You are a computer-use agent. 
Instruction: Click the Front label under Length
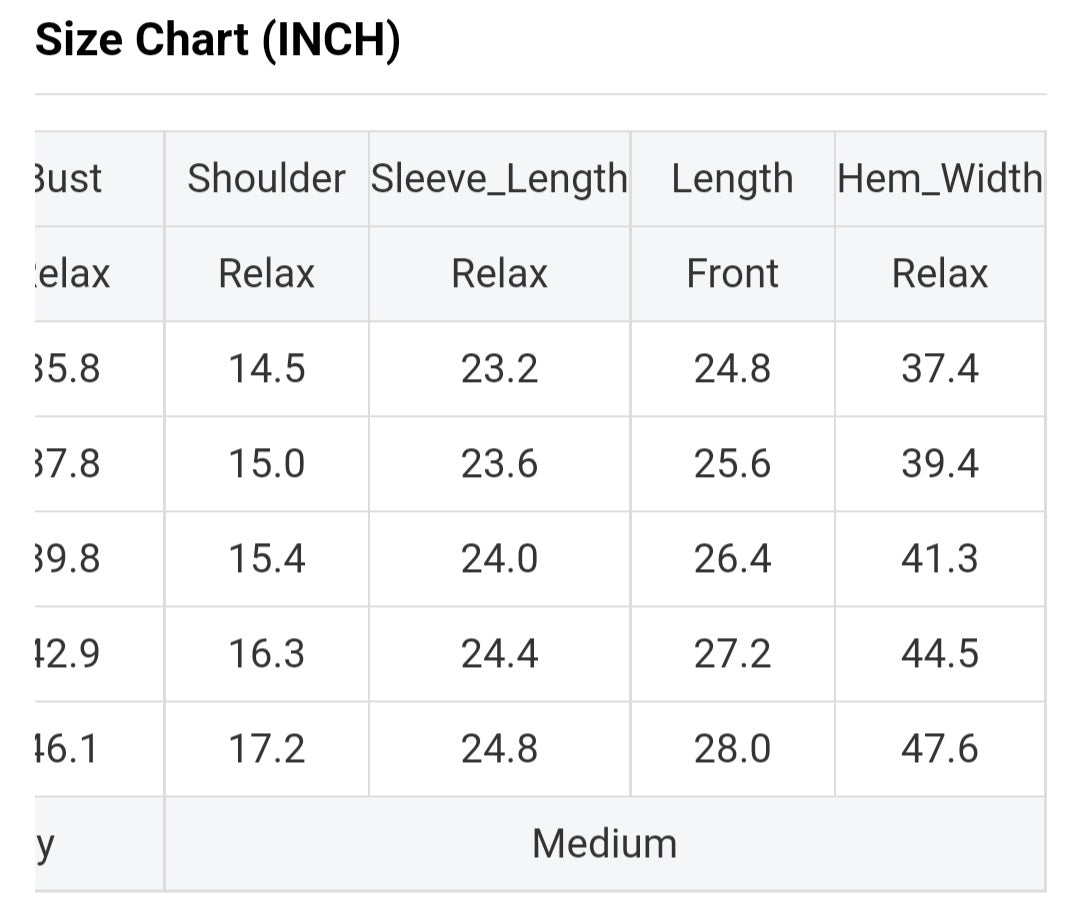click(x=732, y=274)
